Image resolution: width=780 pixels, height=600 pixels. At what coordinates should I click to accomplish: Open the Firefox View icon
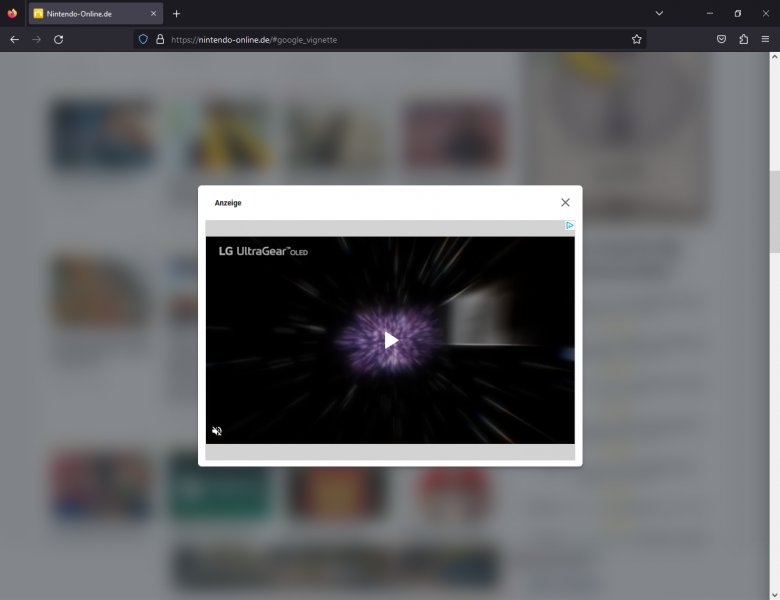(x=12, y=13)
